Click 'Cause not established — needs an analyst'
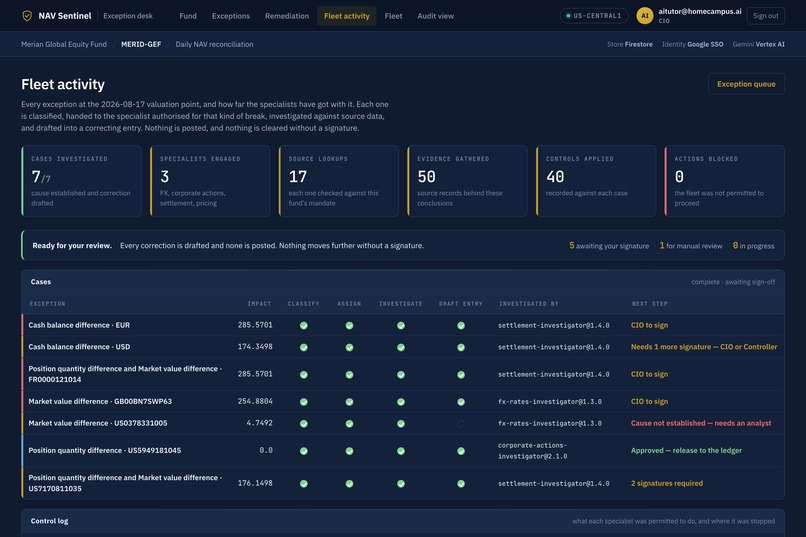The width and height of the screenshot is (806, 537). pos(701,423)
